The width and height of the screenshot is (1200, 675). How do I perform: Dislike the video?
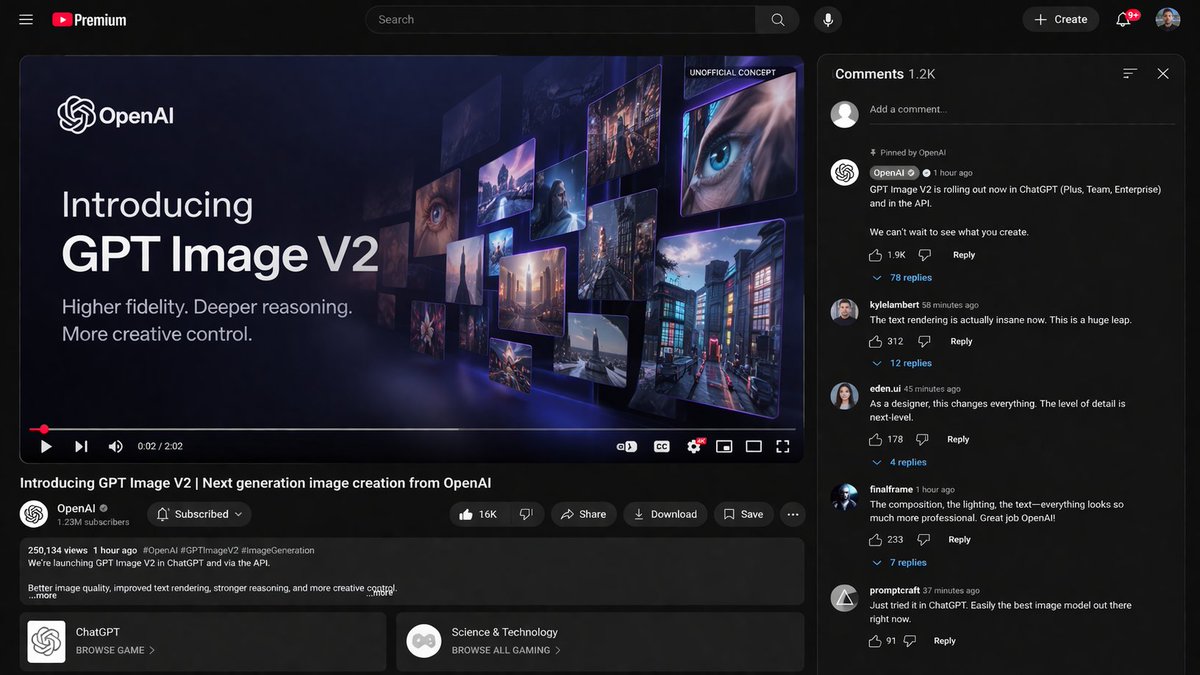[x=525, y=514]
